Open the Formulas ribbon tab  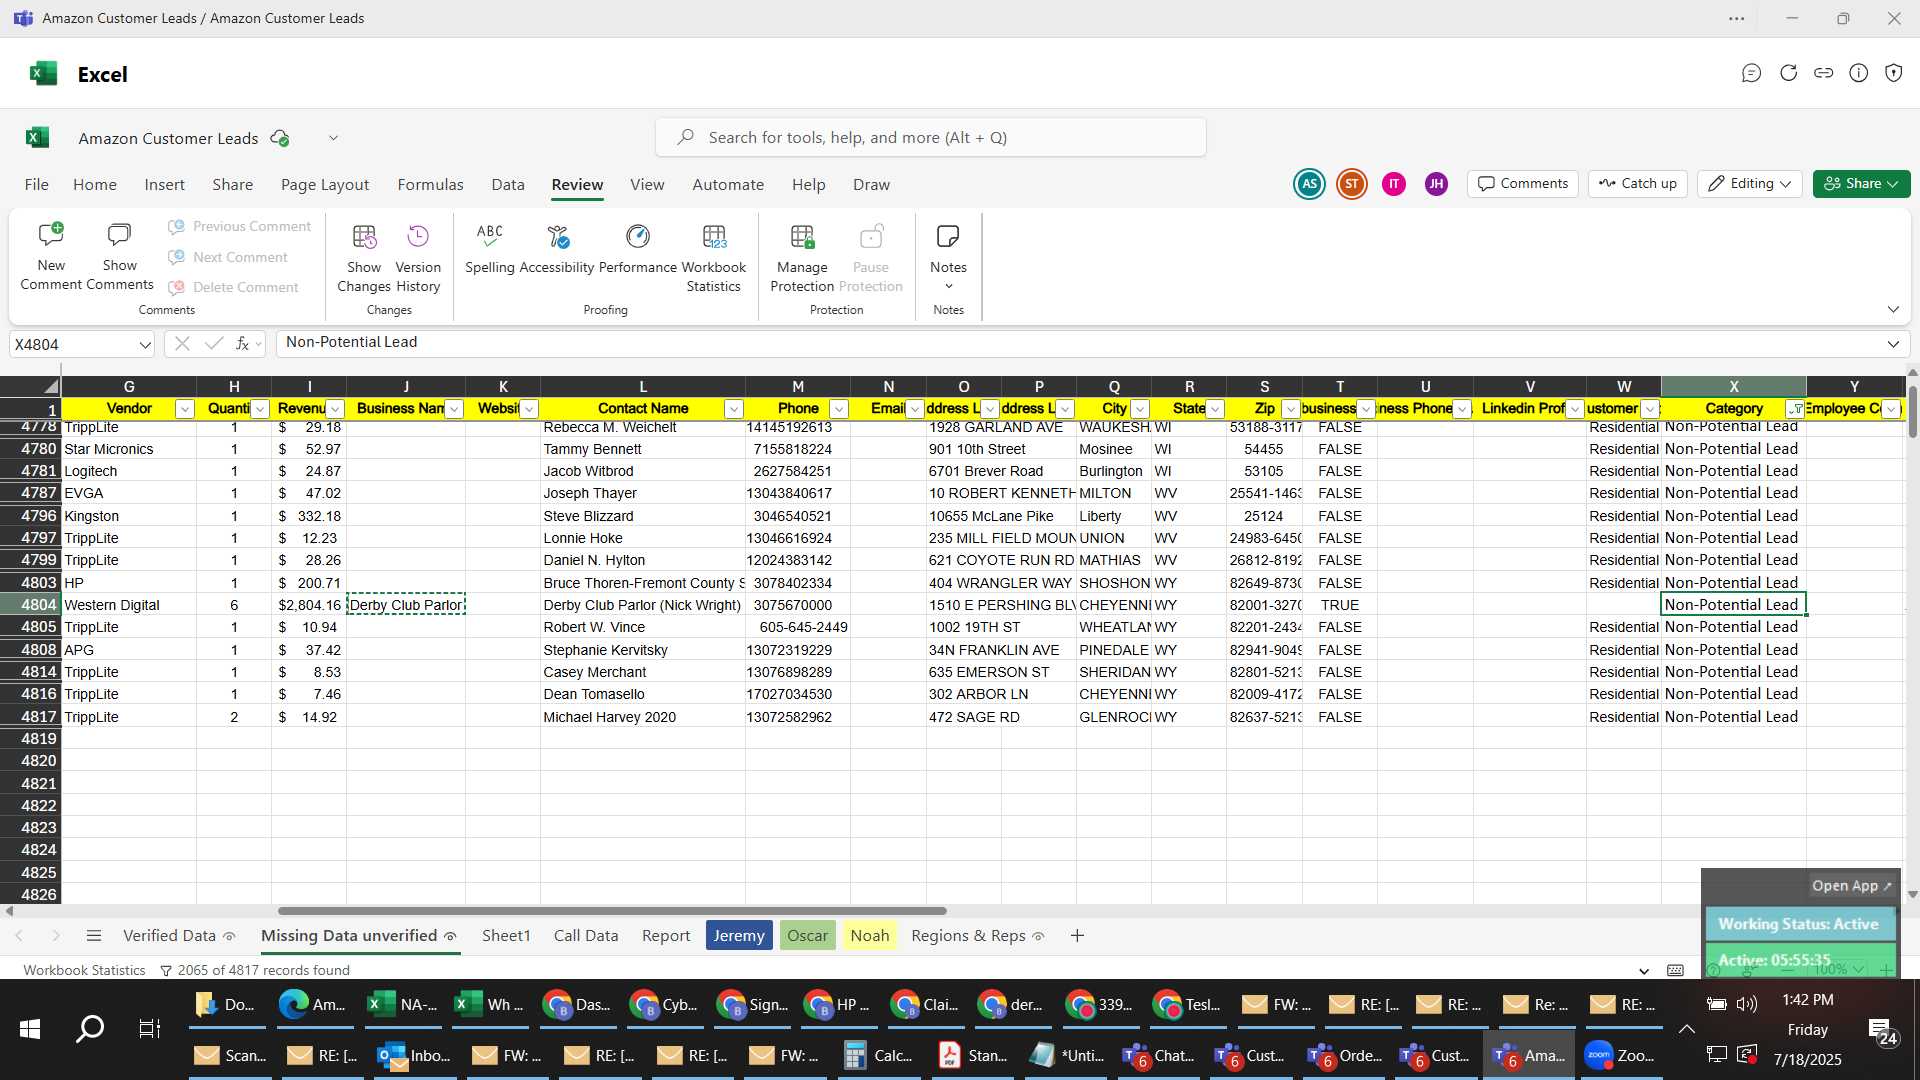[x=430, y=185]
